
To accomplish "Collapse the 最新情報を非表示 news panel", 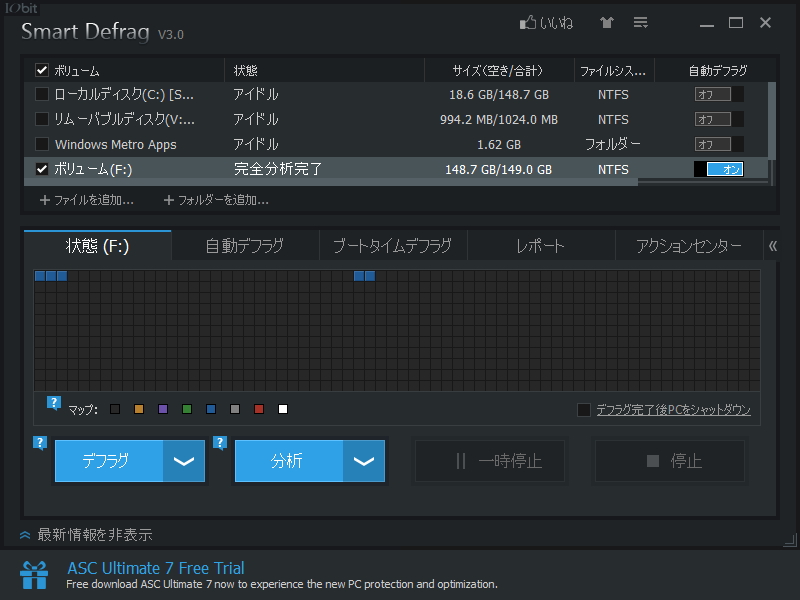I will pos(86,535).
